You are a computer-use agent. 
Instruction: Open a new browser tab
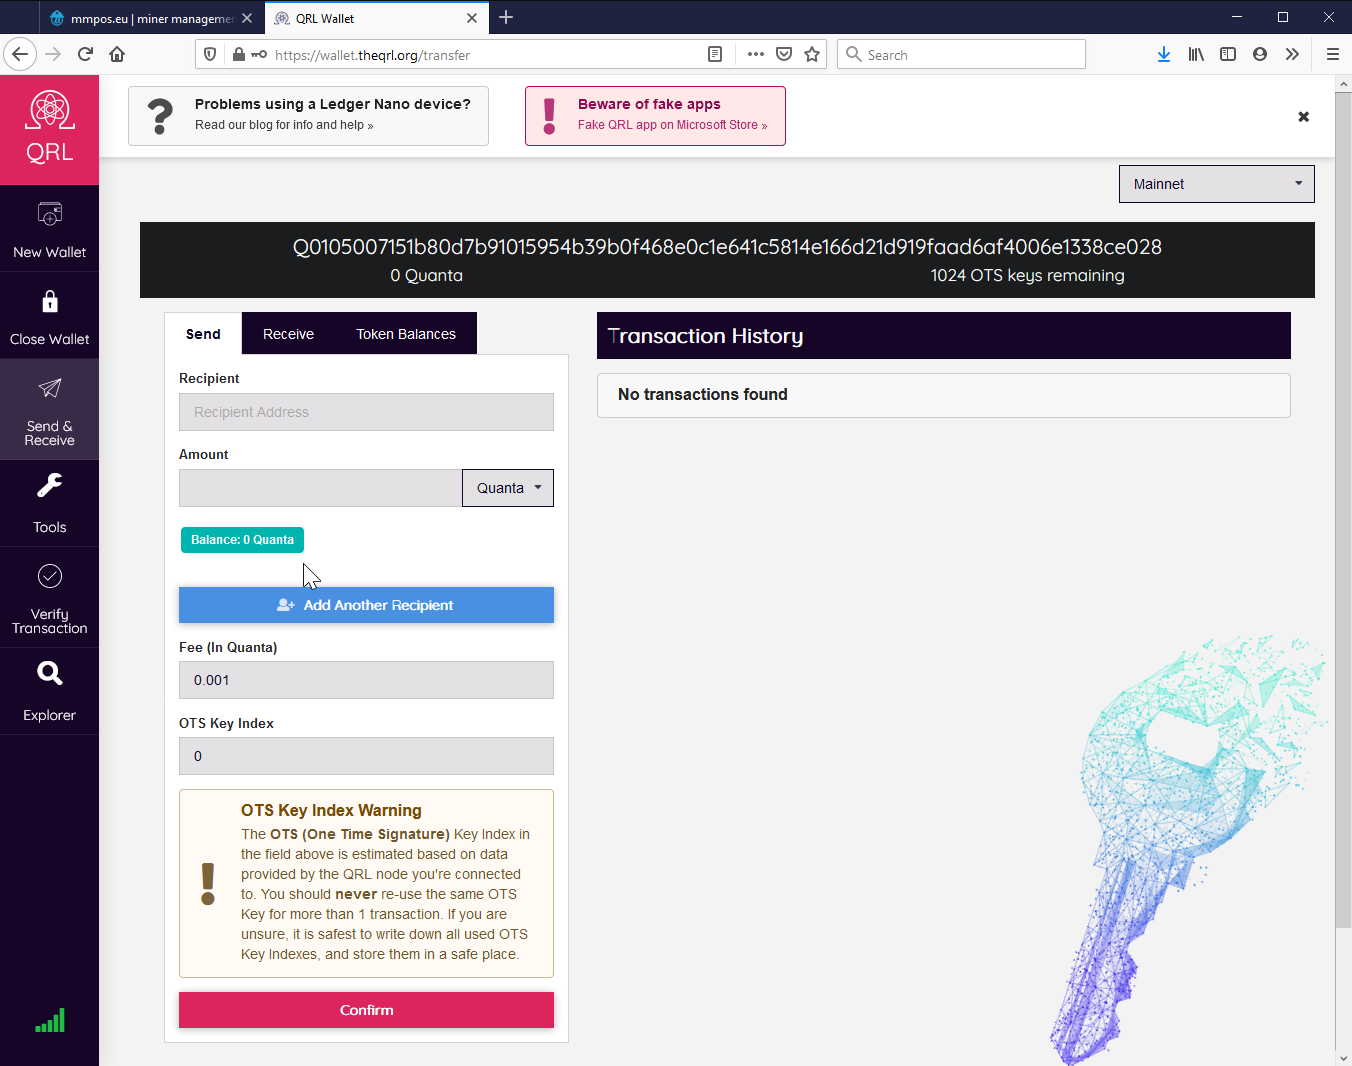point(506,17)
